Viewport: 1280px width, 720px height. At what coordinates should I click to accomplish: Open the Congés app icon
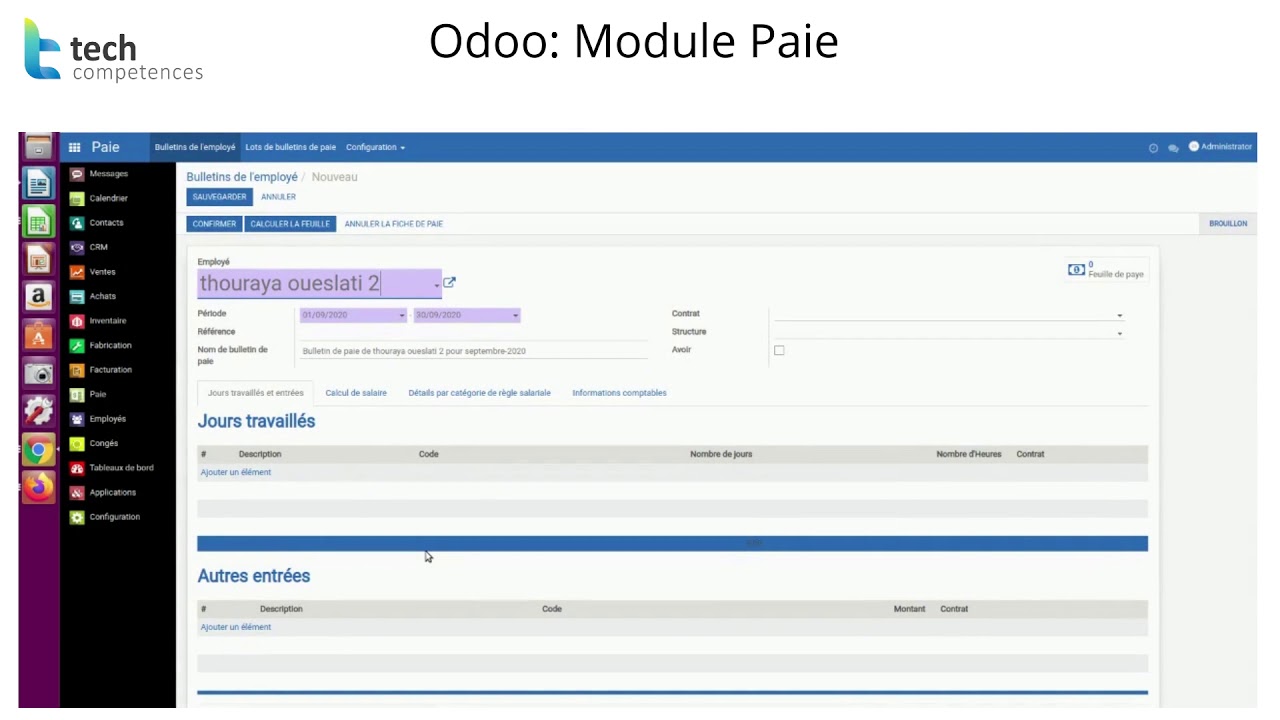[x=77, y=443]
